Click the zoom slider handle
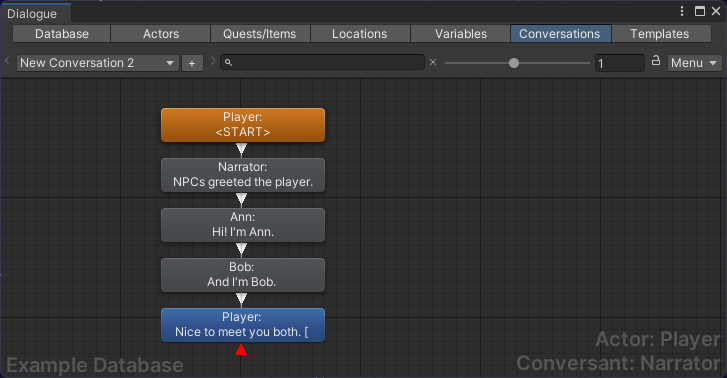This screenshot has width=727, height=378. click(x=514, y=63)
